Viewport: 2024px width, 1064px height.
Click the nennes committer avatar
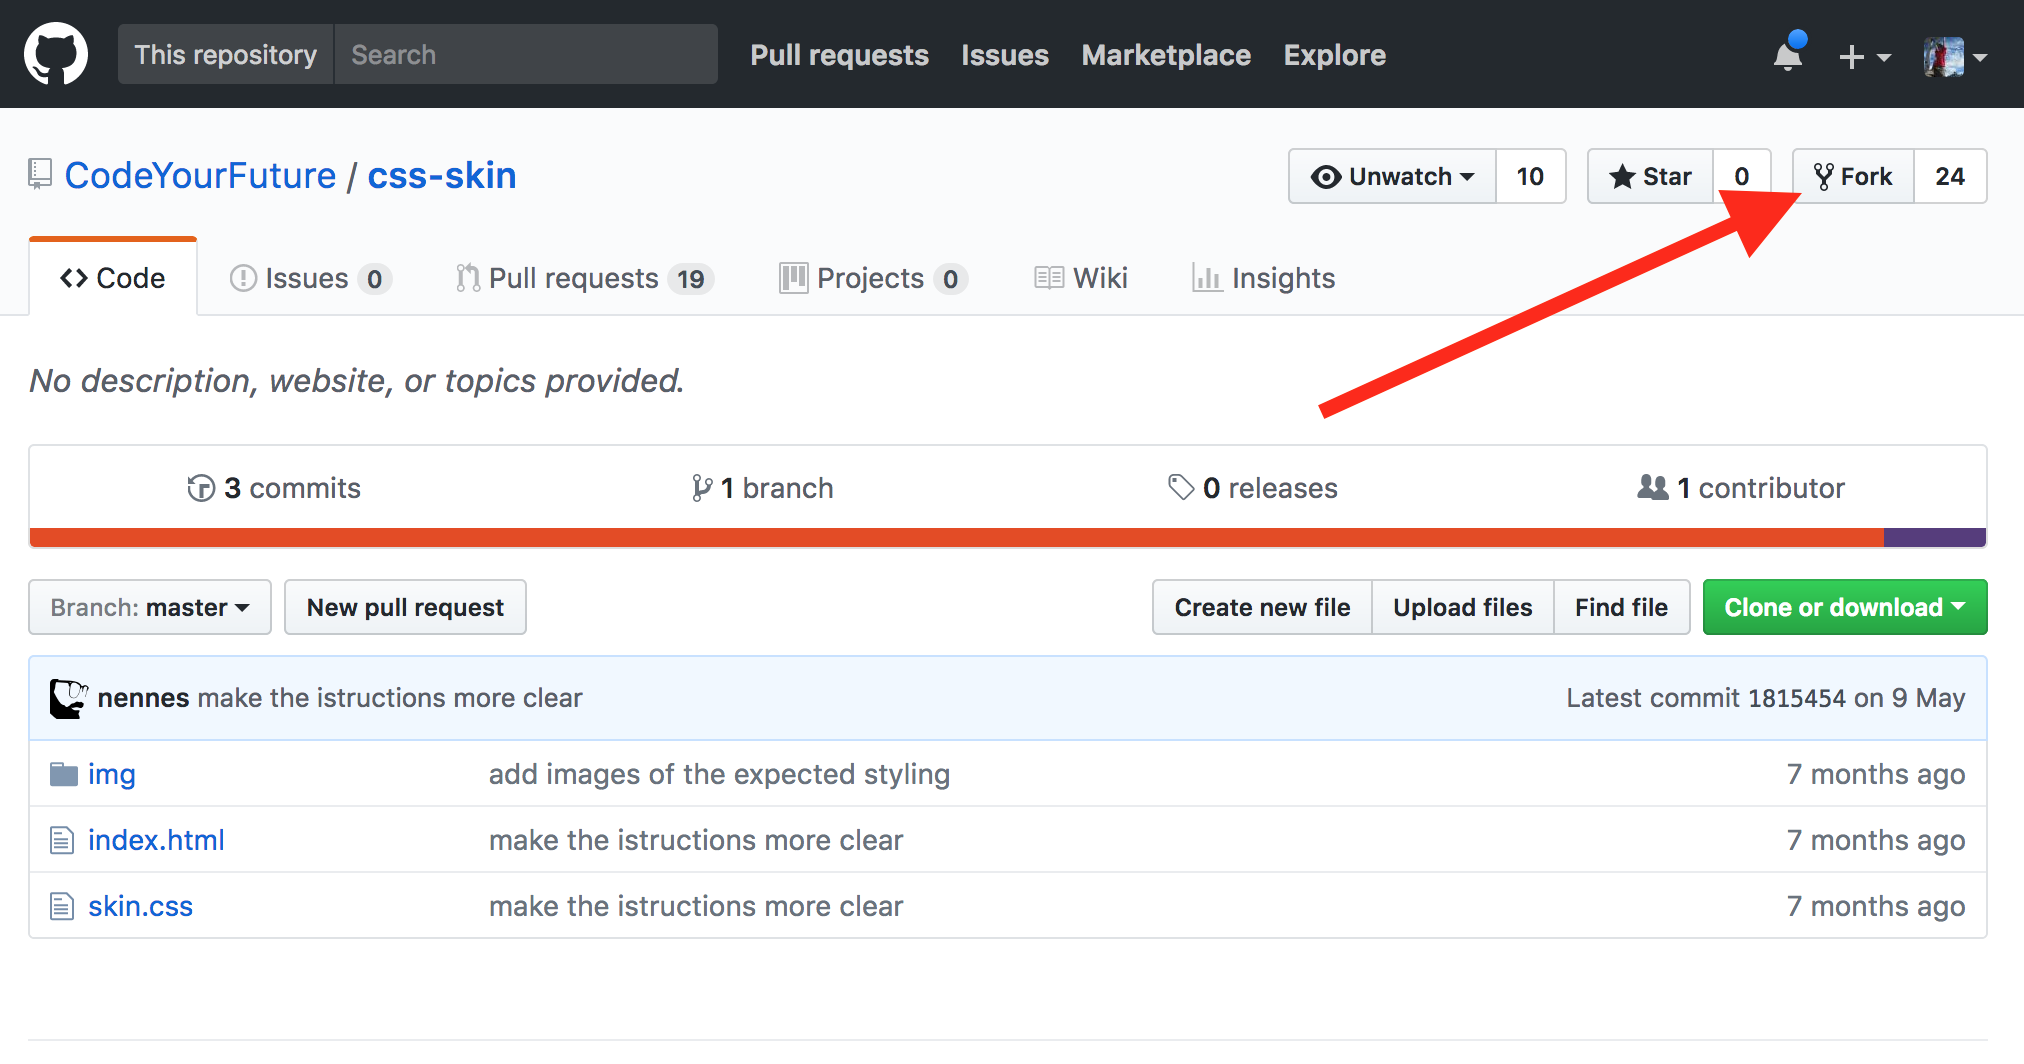coord(68,698)
